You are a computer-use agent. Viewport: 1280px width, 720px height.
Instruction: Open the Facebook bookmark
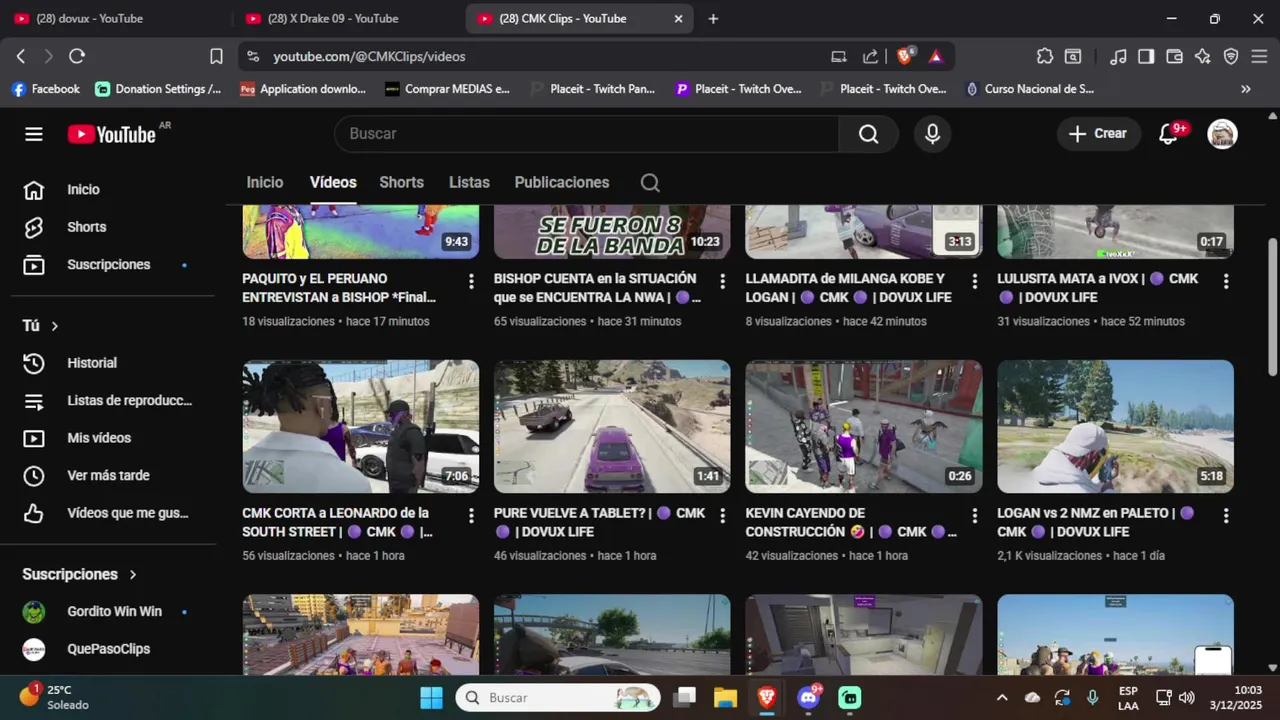pos(46,89)
